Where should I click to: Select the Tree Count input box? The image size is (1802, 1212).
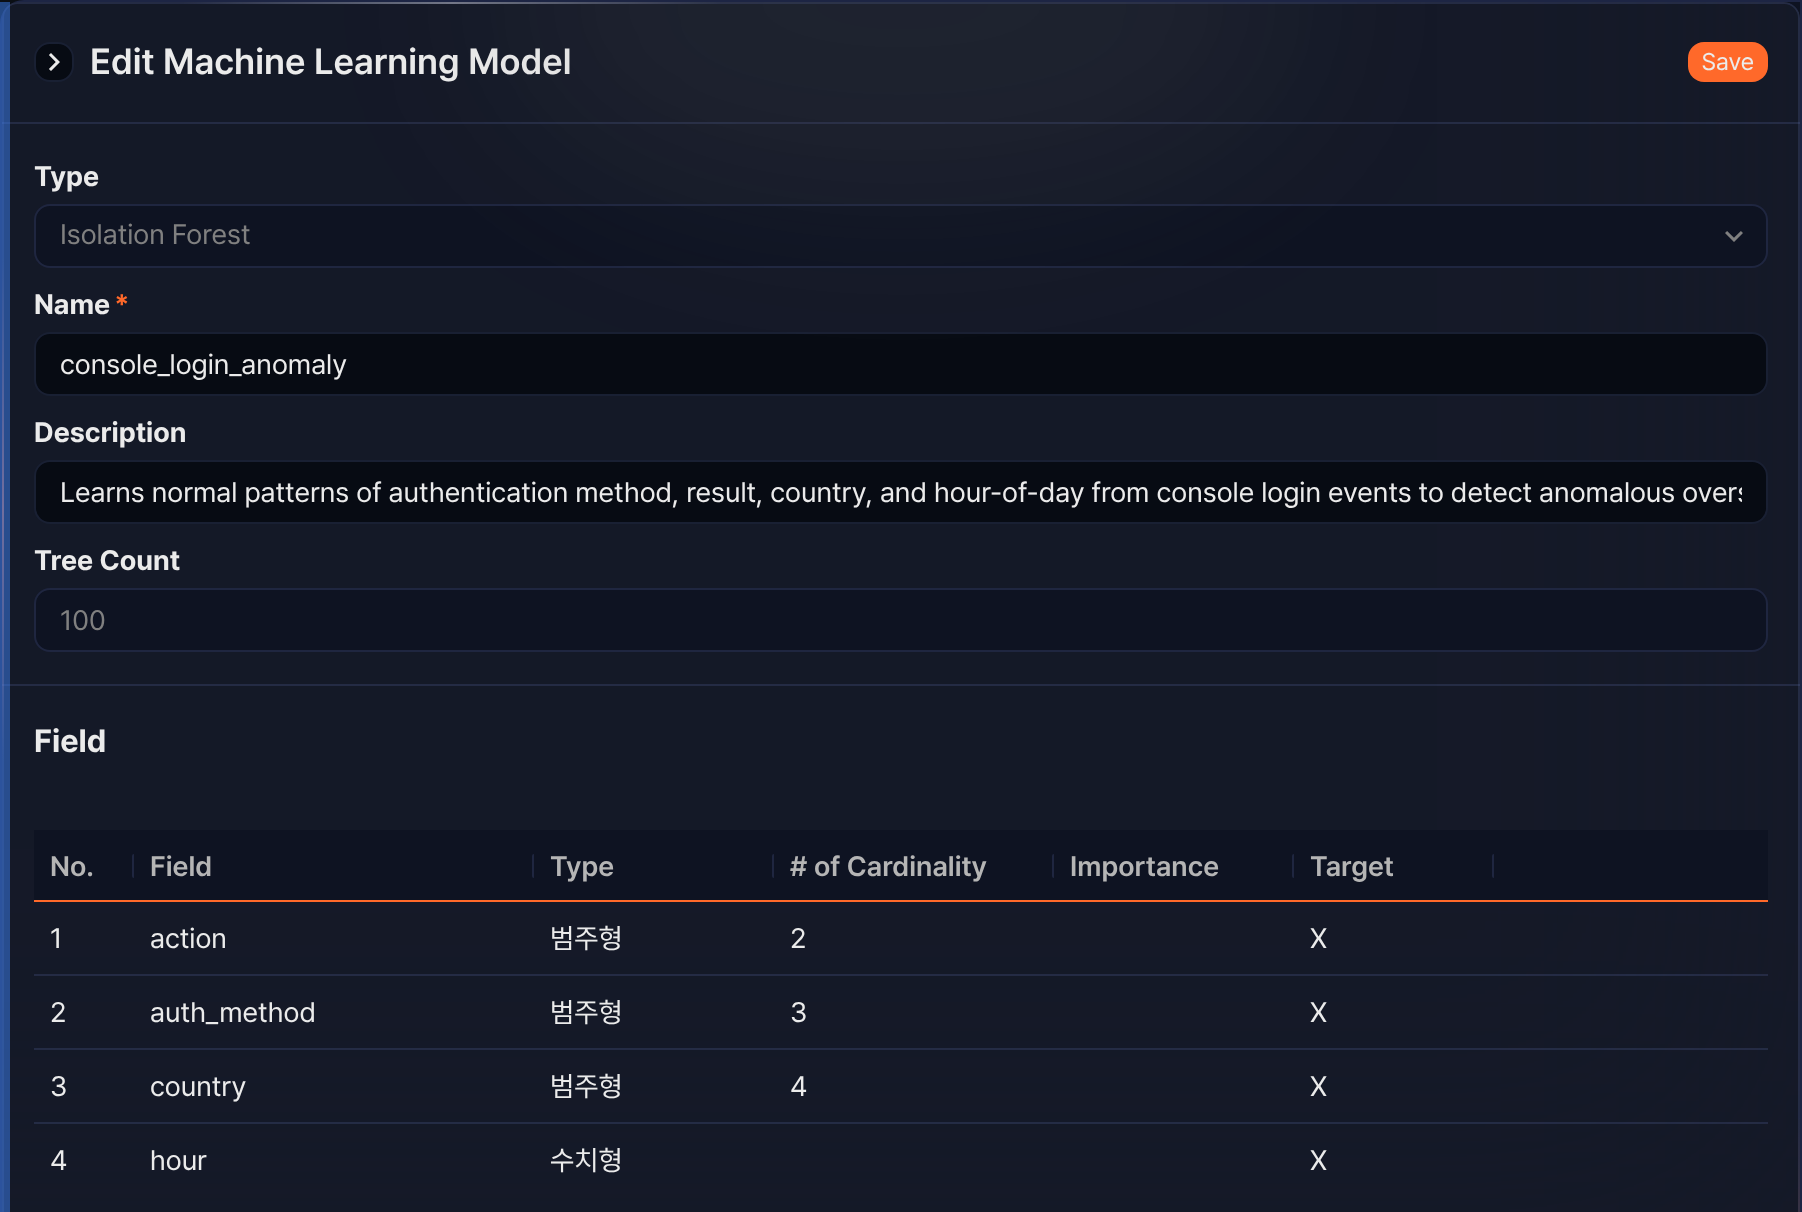point(900,620)
